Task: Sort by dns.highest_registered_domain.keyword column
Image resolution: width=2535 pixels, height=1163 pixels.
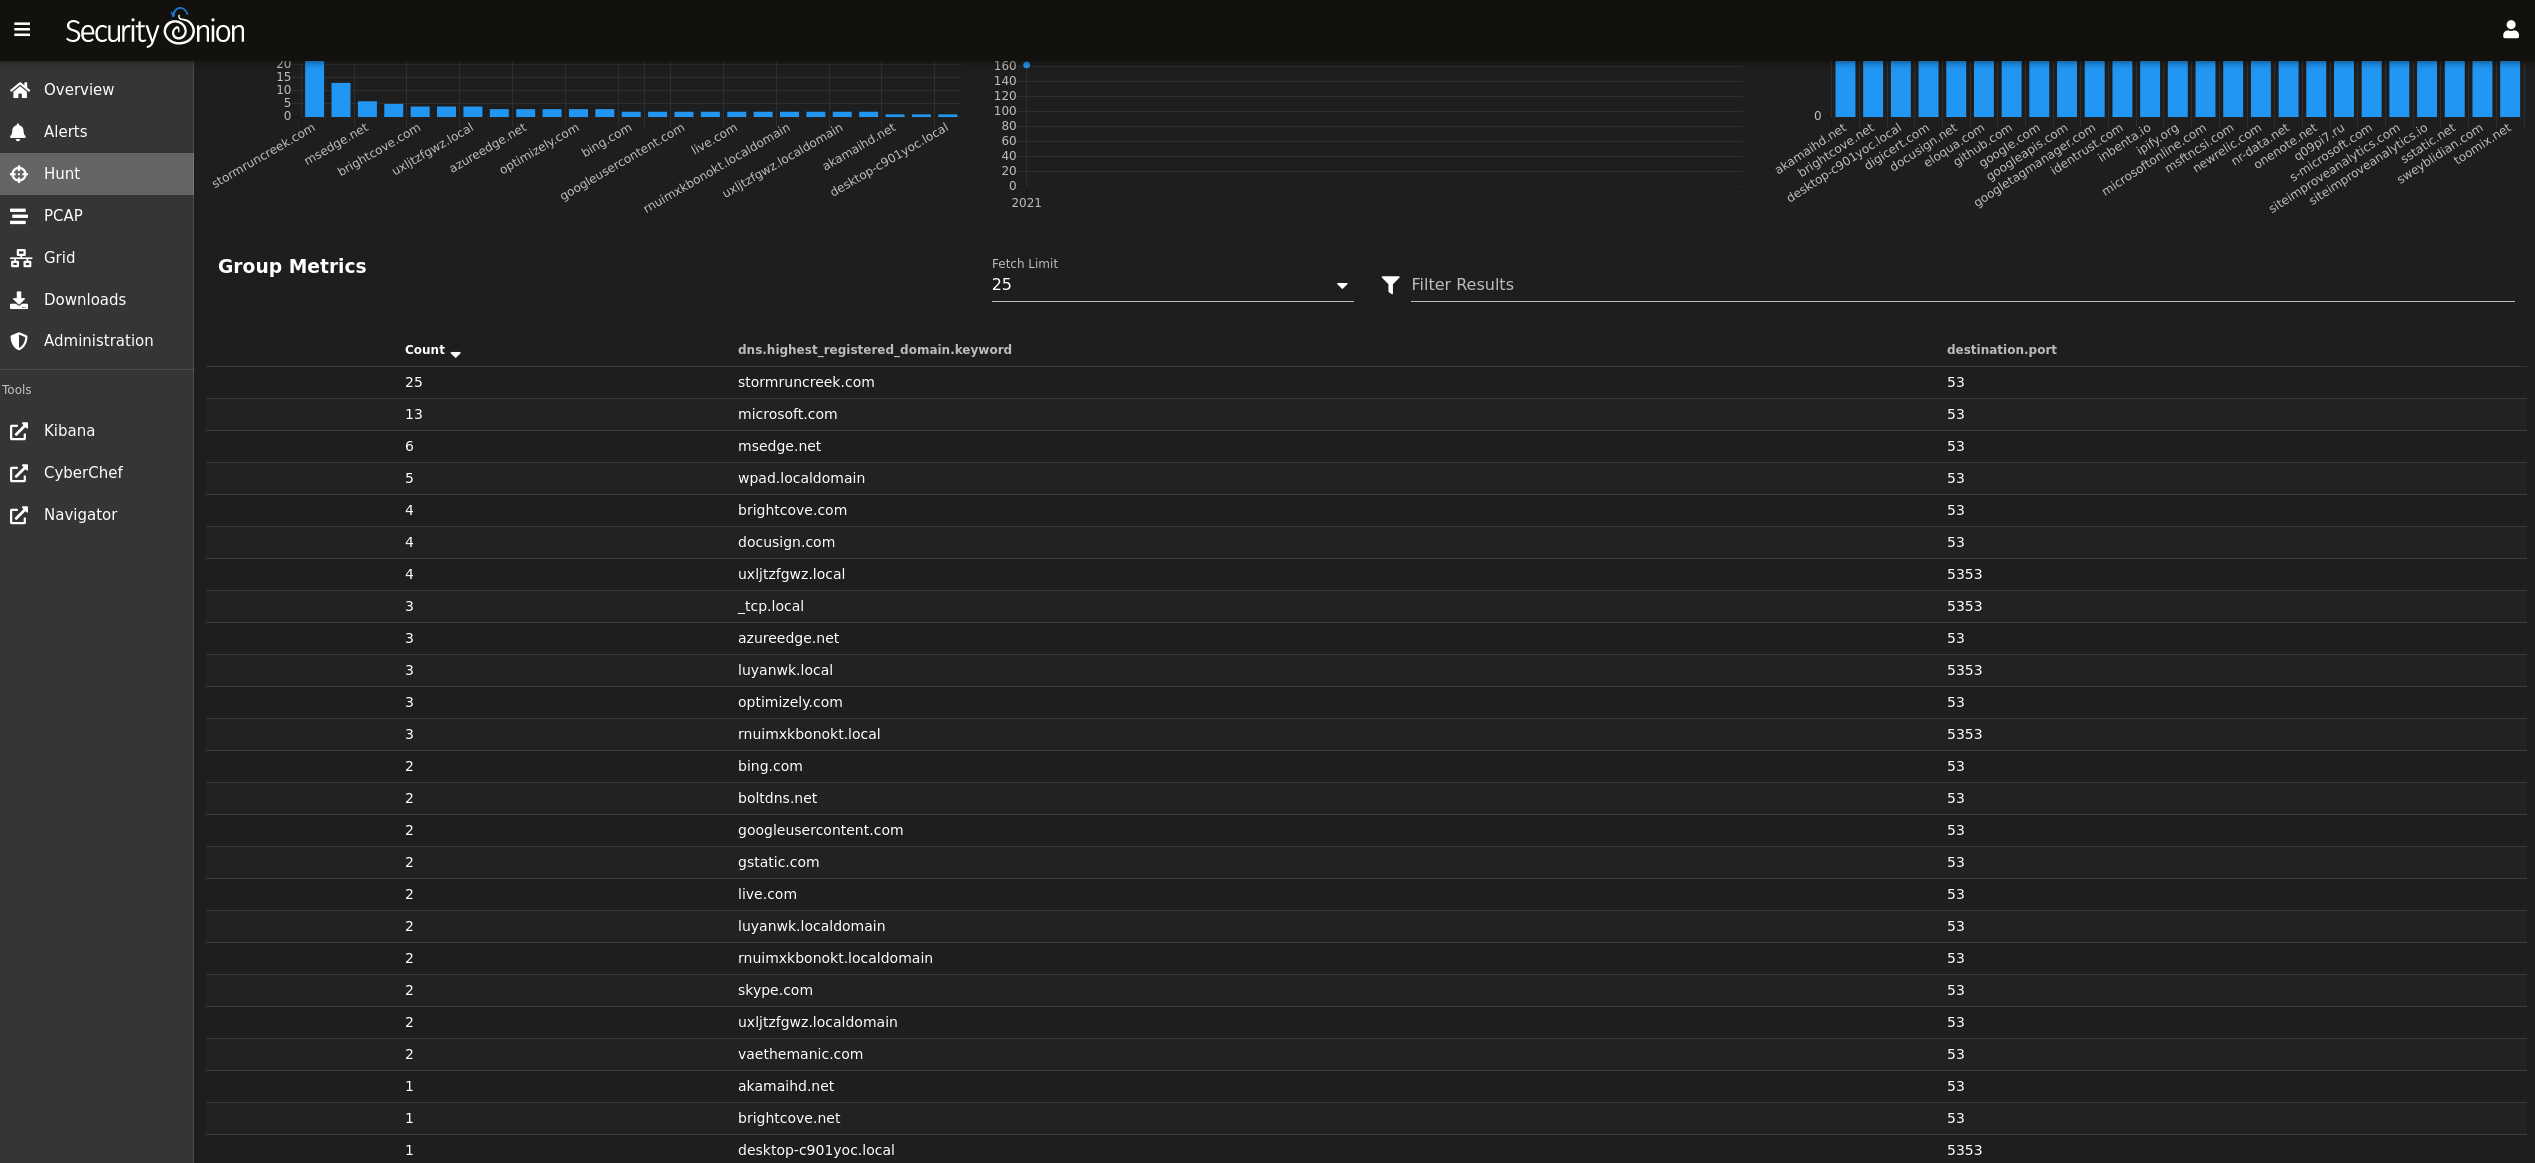Action: [874, 350]
